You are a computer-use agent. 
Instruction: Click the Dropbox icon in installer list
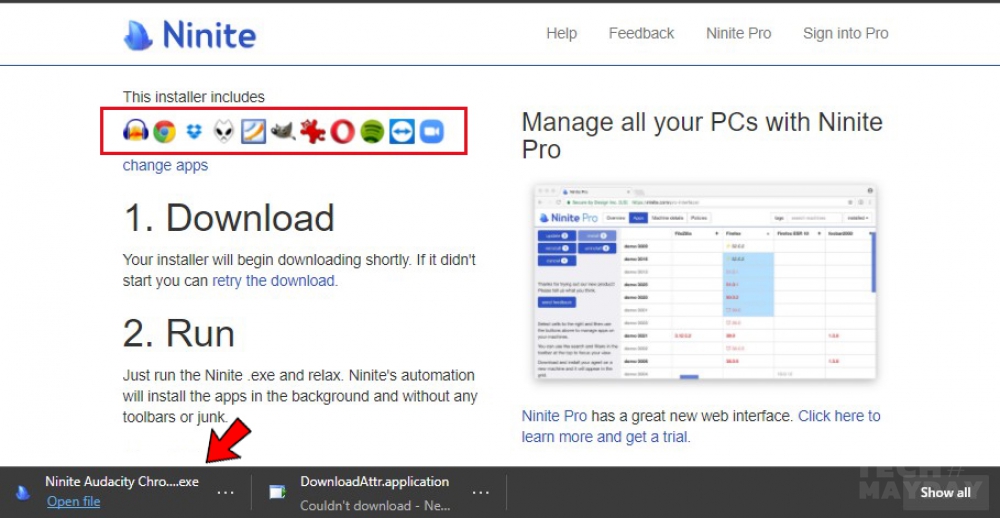point(194,131)
